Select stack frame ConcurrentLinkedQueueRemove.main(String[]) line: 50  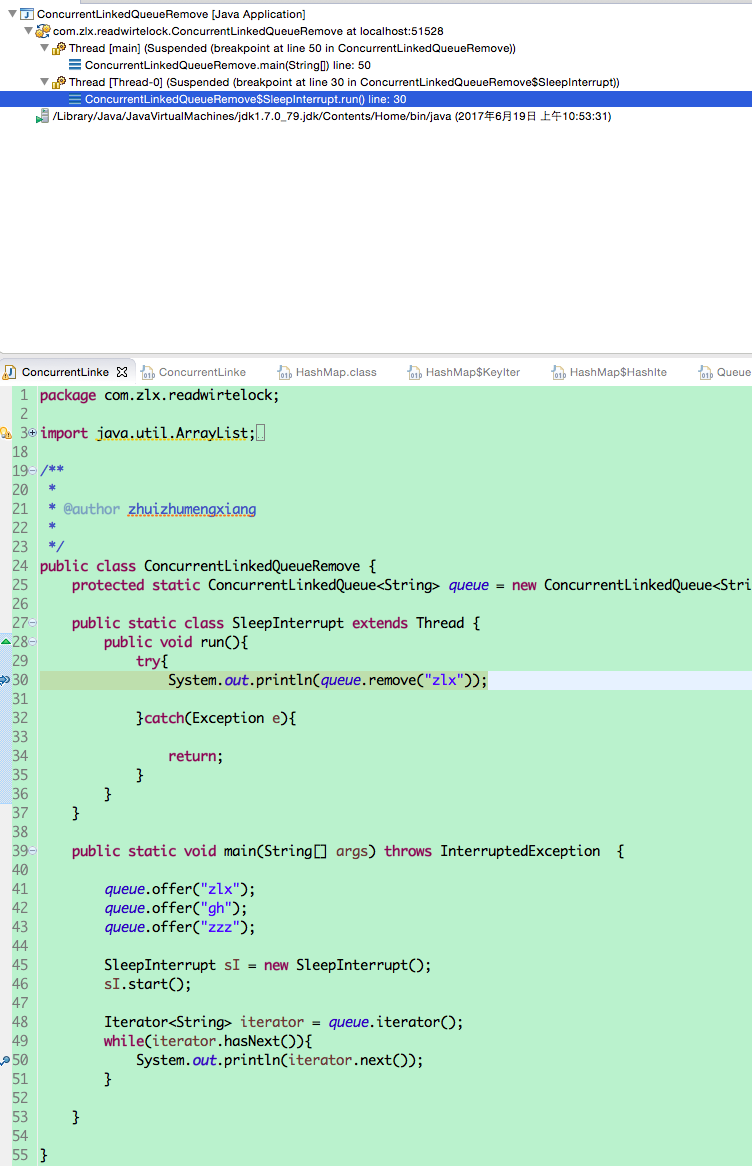point(228,65)
